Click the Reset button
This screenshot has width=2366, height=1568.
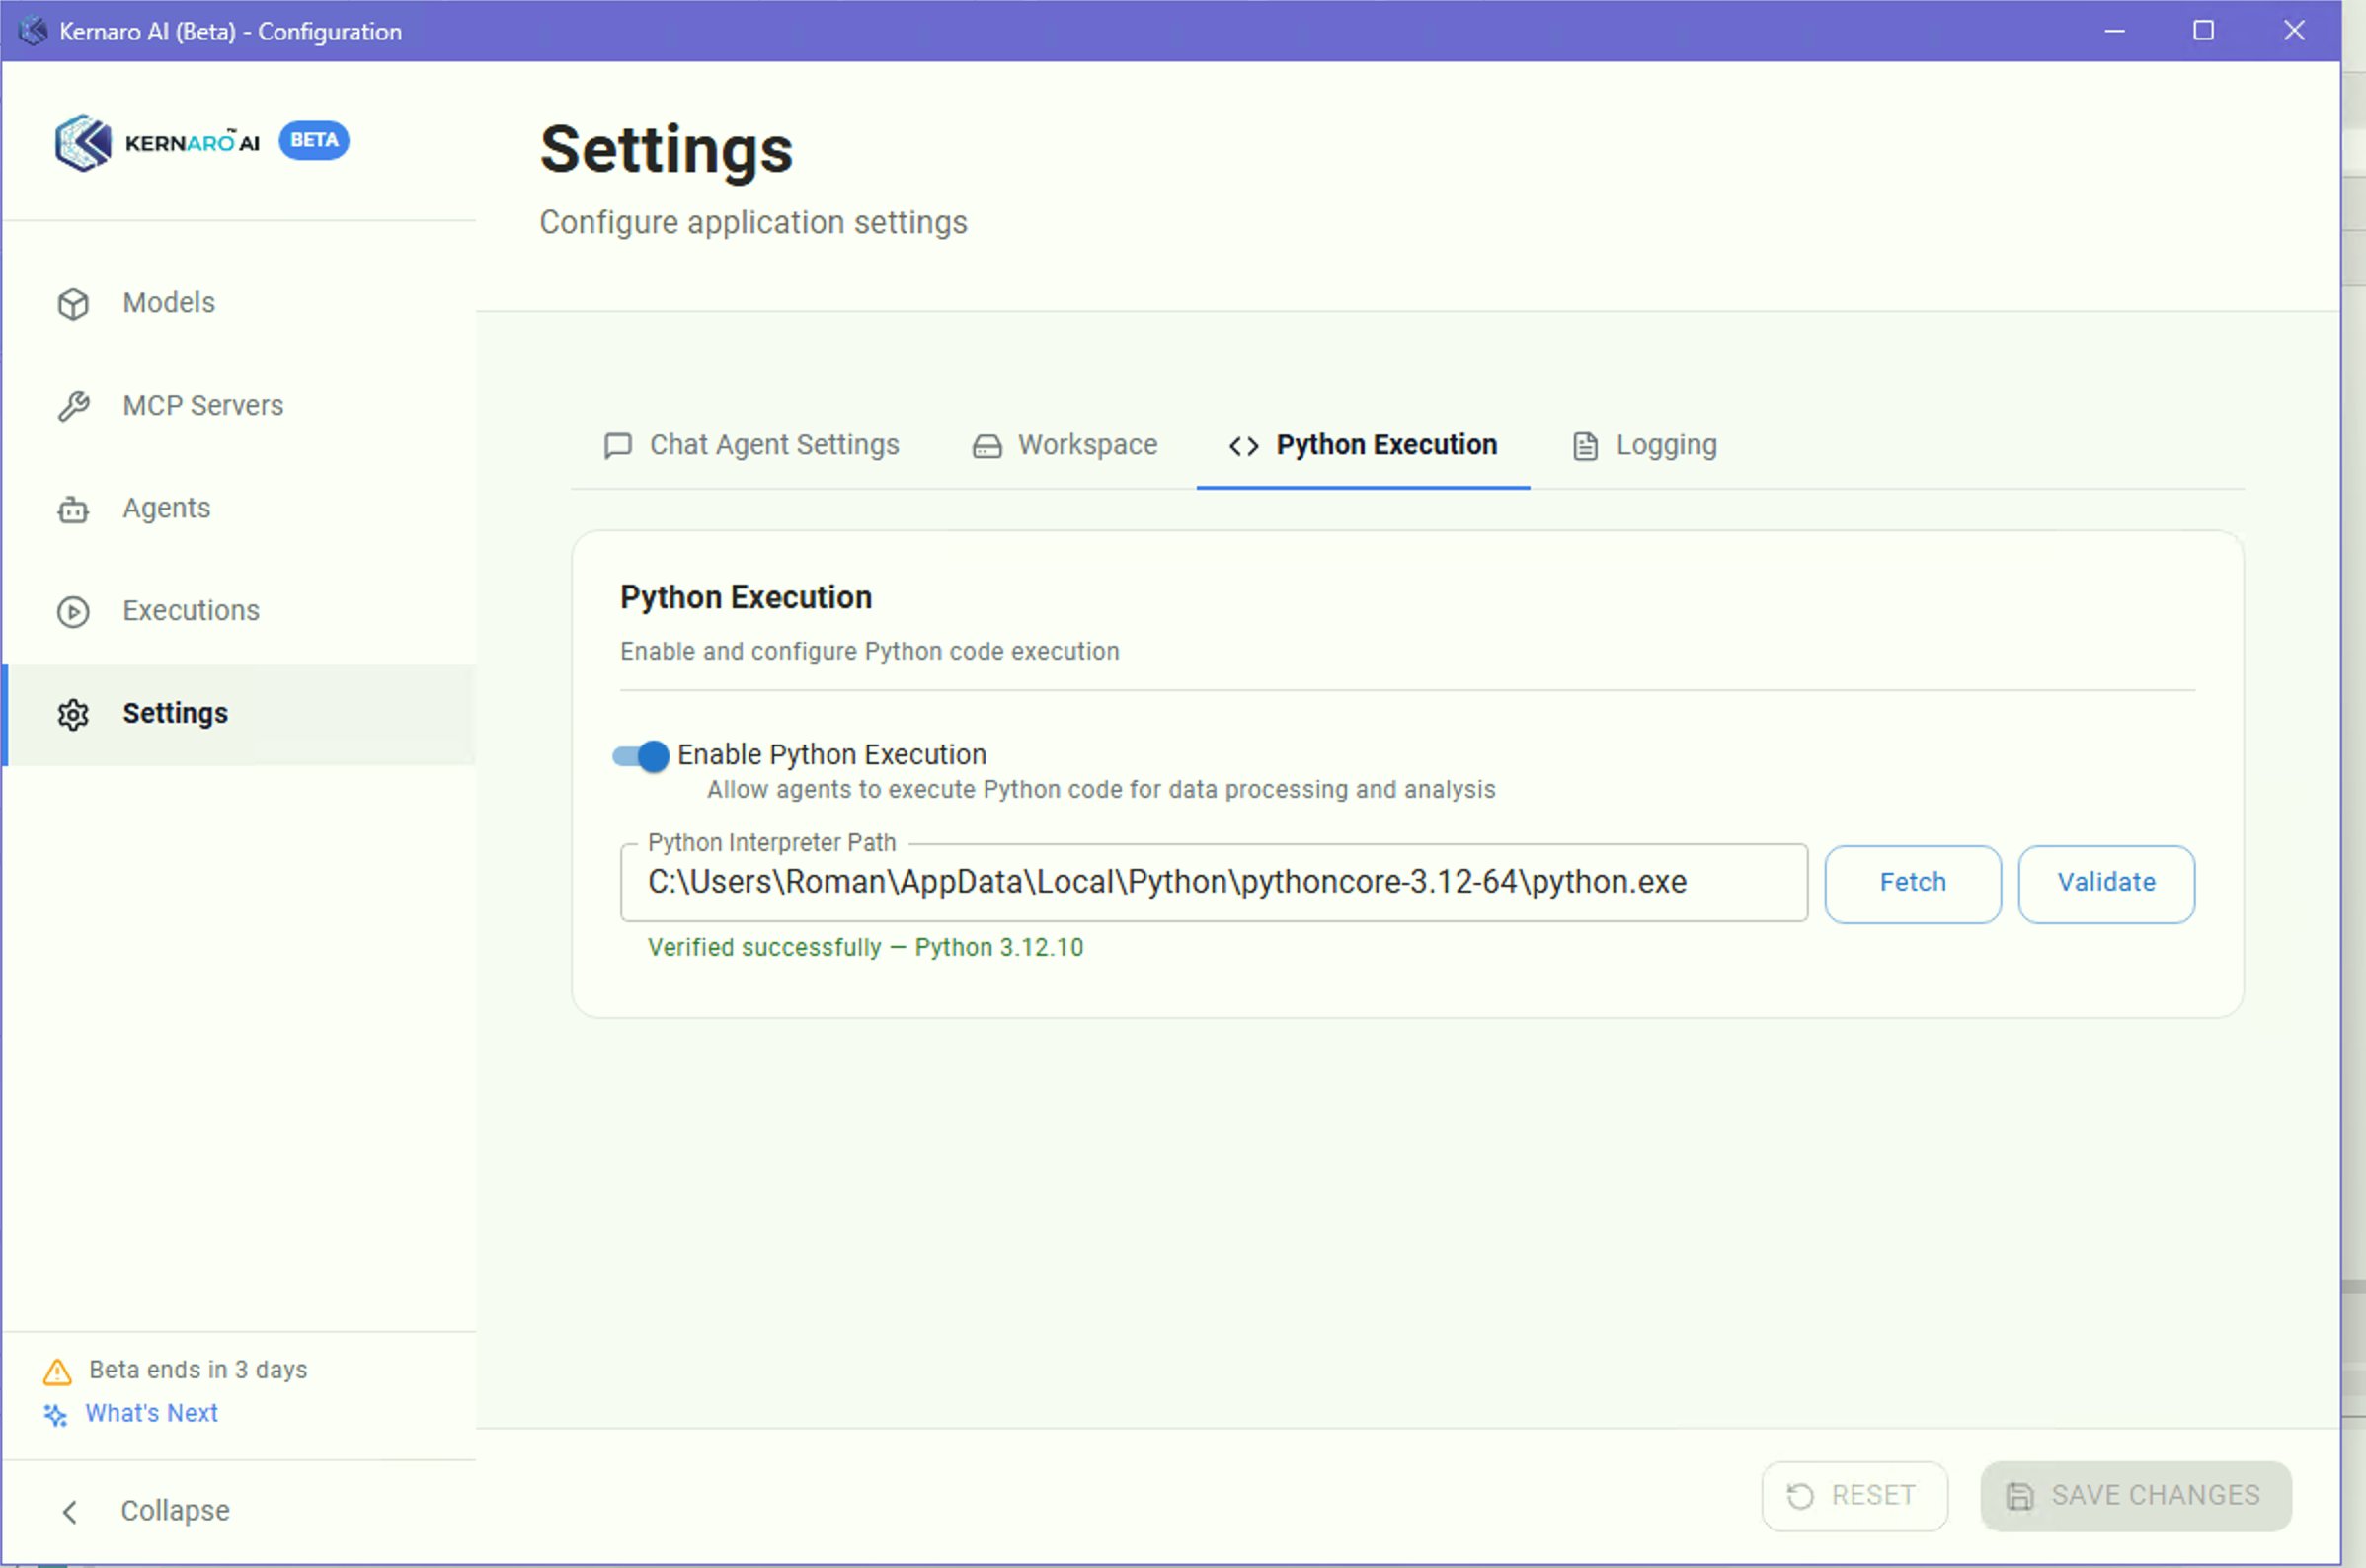[1855, 1496]
